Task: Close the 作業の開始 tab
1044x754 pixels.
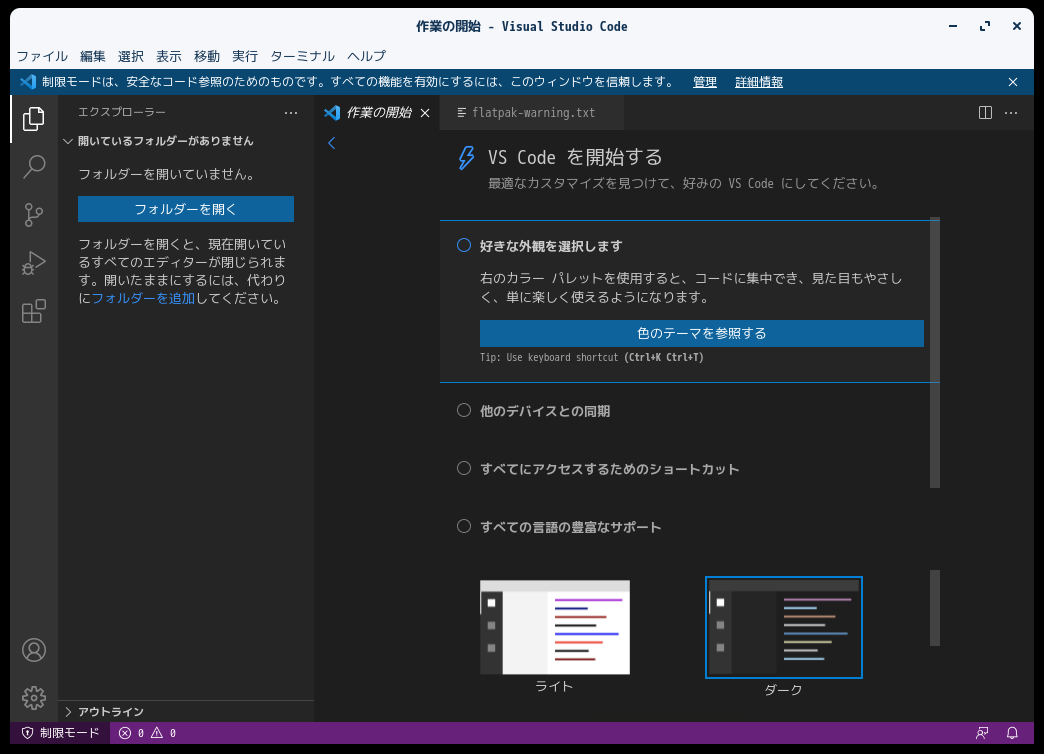Action: pyautogui.click(x=425, y=113)
